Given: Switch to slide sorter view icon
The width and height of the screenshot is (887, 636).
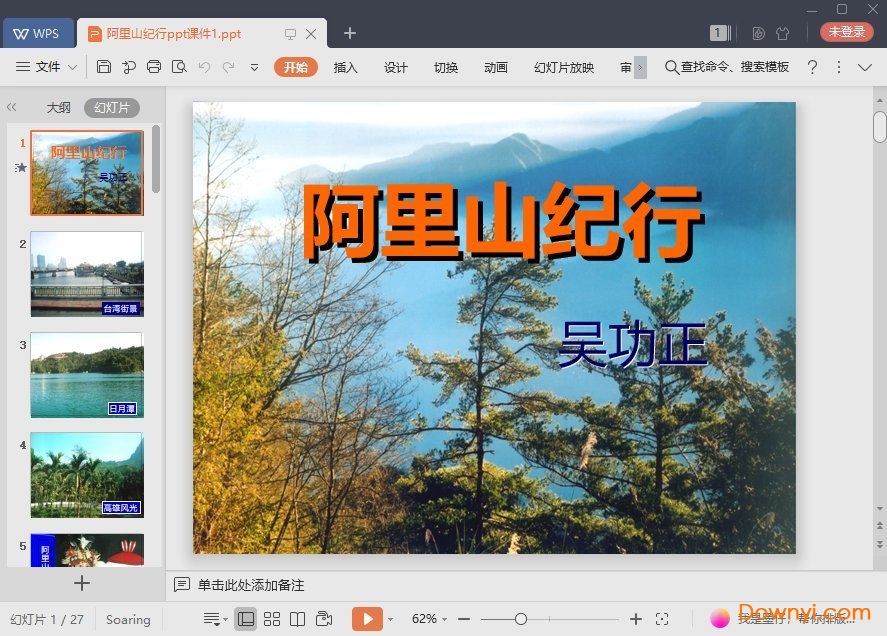Looking at the screenshot, I should click(x=272, y=618).
